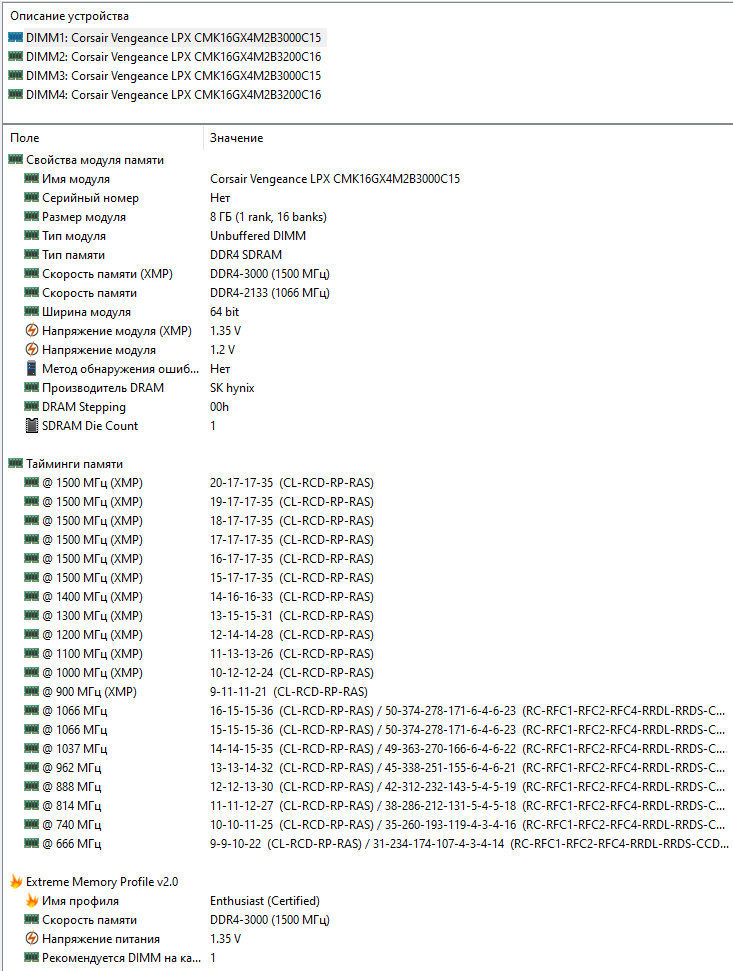Click the 'Значение' column header
Viewport: 733px width, 971px height.
[236, 138]
